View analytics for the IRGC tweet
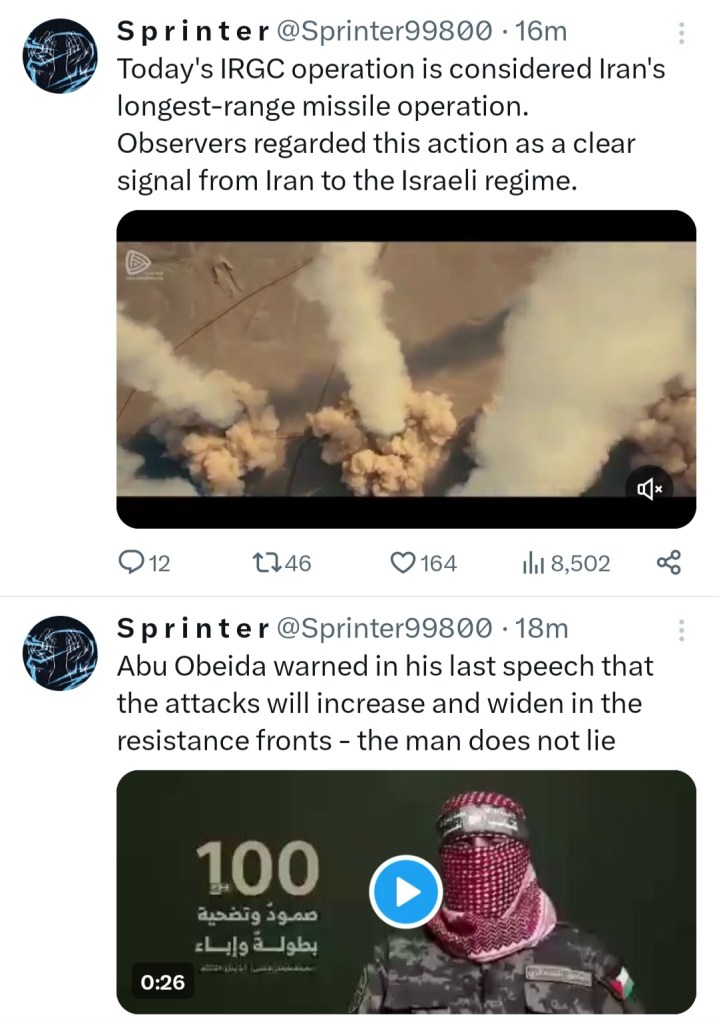 (x=532, y=564)
